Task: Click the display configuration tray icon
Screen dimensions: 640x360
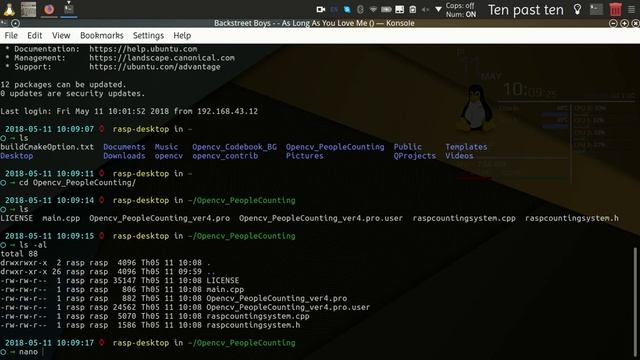Action: coord(400,9)
